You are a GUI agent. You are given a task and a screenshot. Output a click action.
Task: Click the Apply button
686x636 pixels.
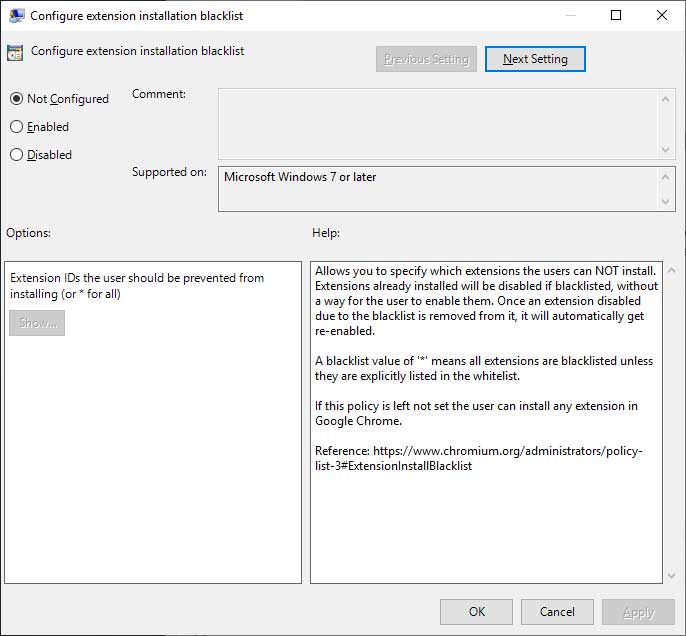coord(638,612)
